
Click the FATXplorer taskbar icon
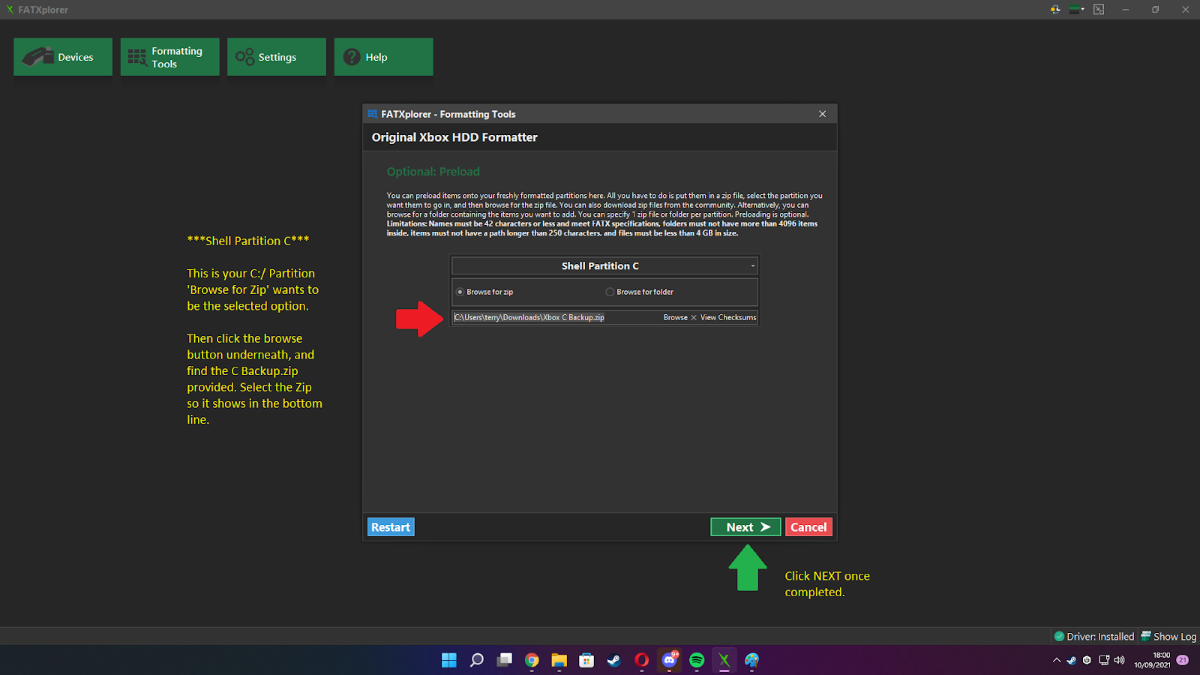point(724,660)
